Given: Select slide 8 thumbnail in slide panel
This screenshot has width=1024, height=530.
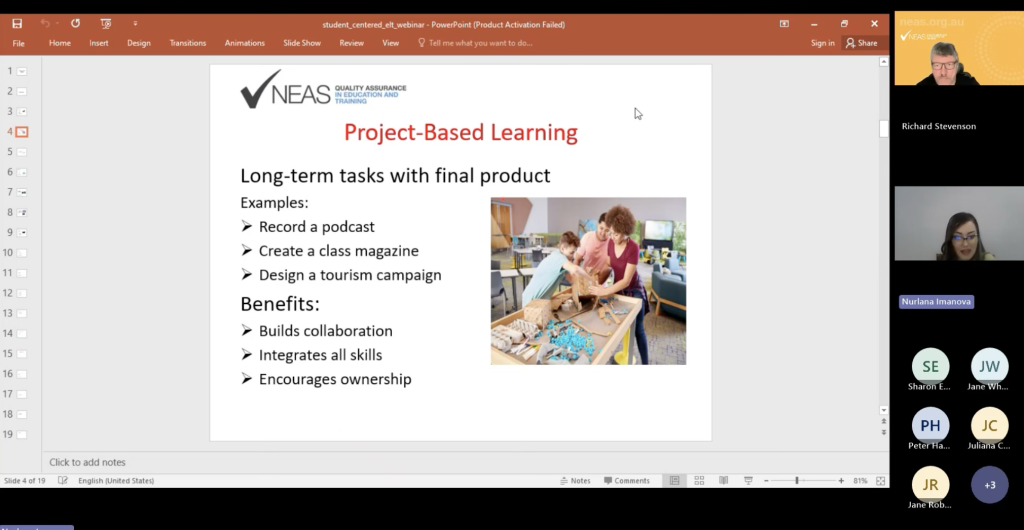Looking at the screenshot, I should [22, 212].
